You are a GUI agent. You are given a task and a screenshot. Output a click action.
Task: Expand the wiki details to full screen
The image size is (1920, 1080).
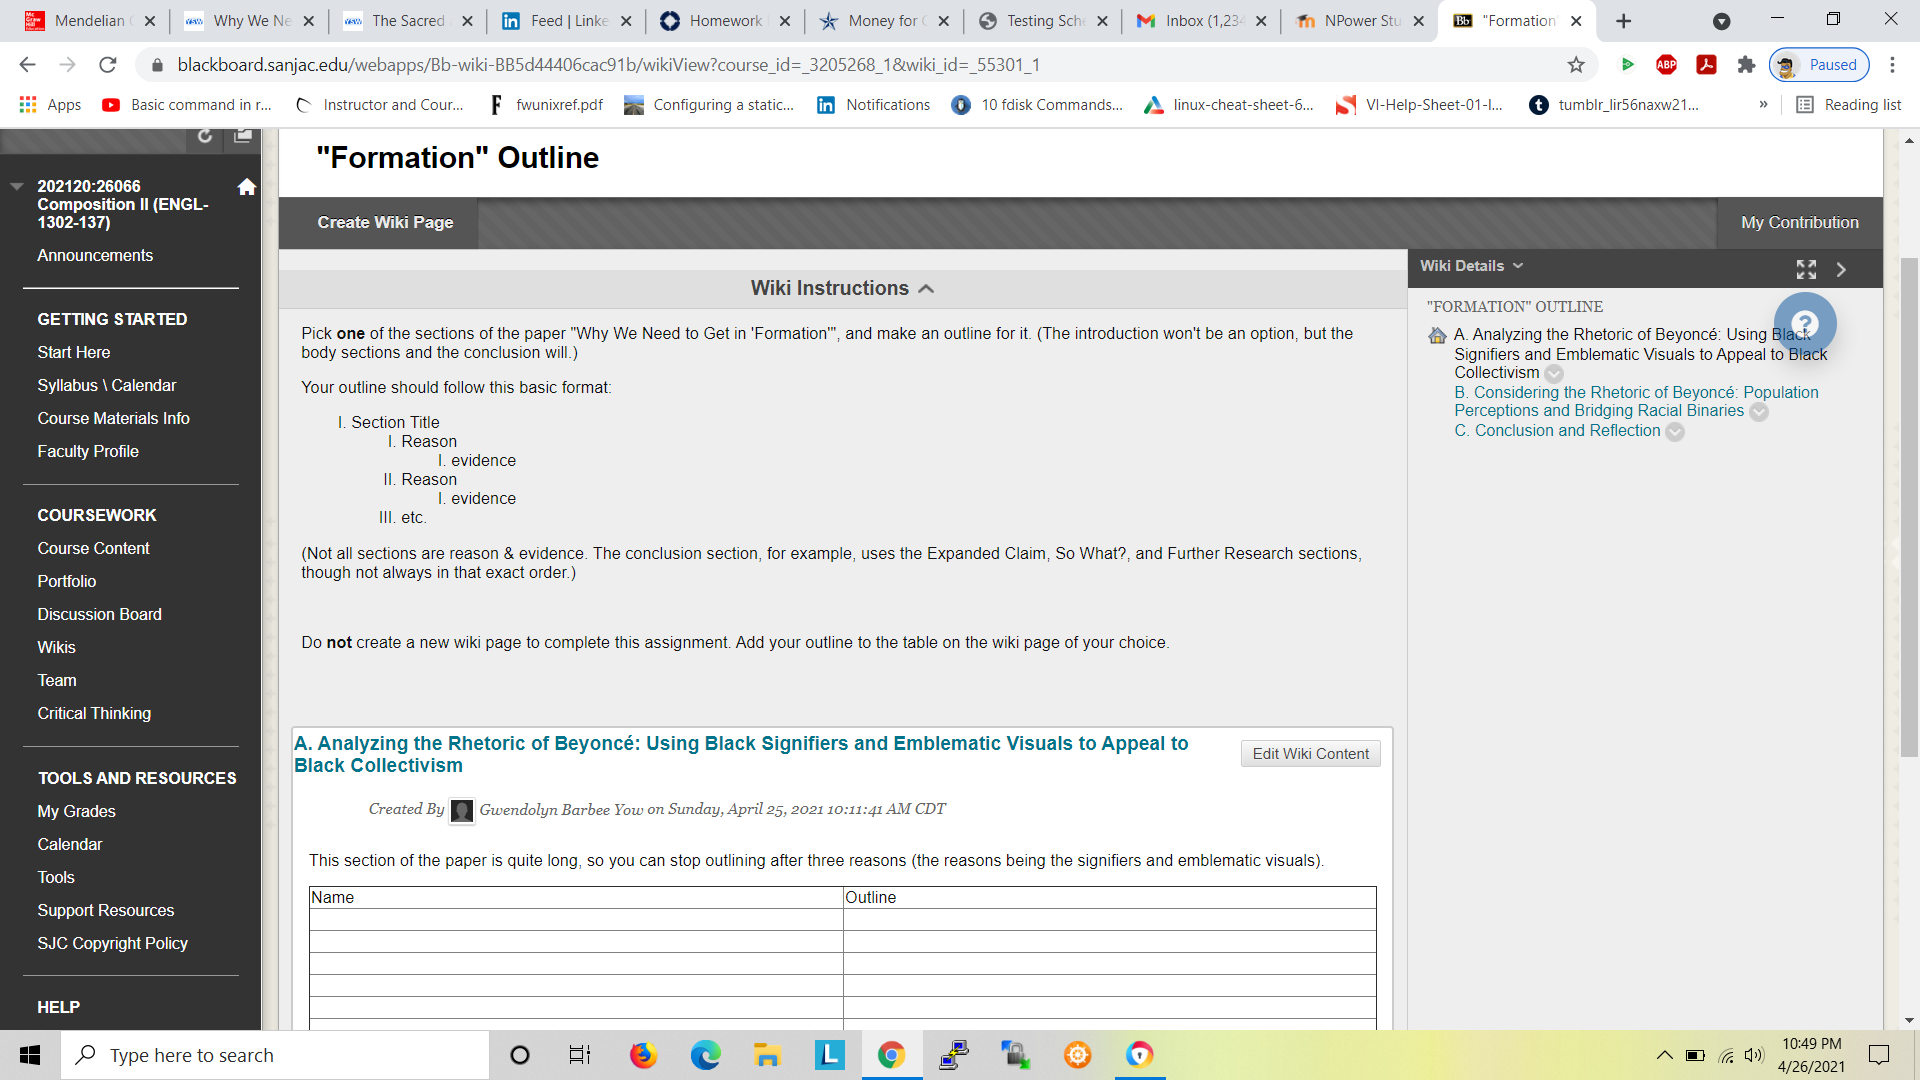[x=1806, y=269]
